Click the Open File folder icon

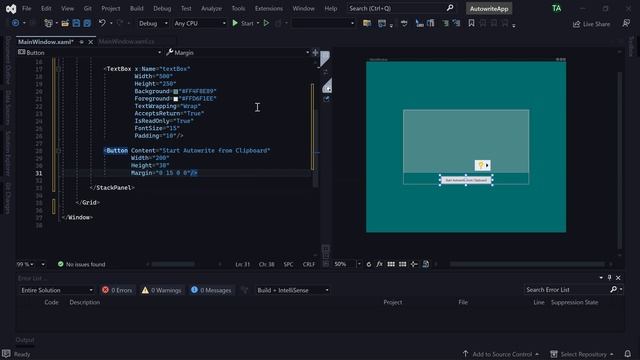pyautogui.click(x=65, y=23)
